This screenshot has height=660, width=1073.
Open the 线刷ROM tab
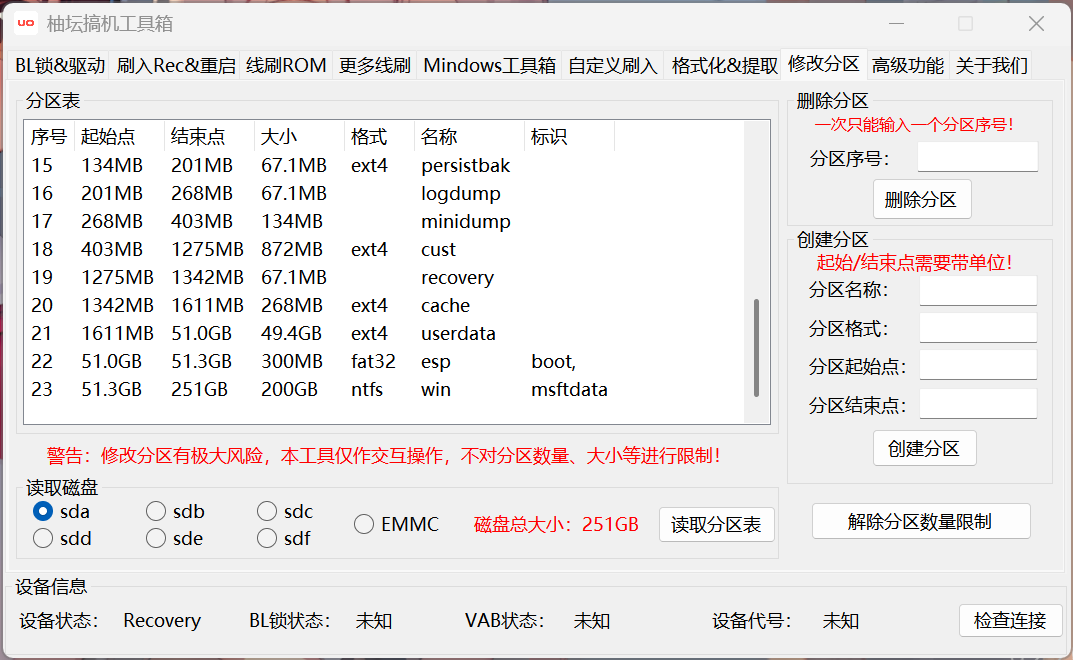[x=286, y=66]
